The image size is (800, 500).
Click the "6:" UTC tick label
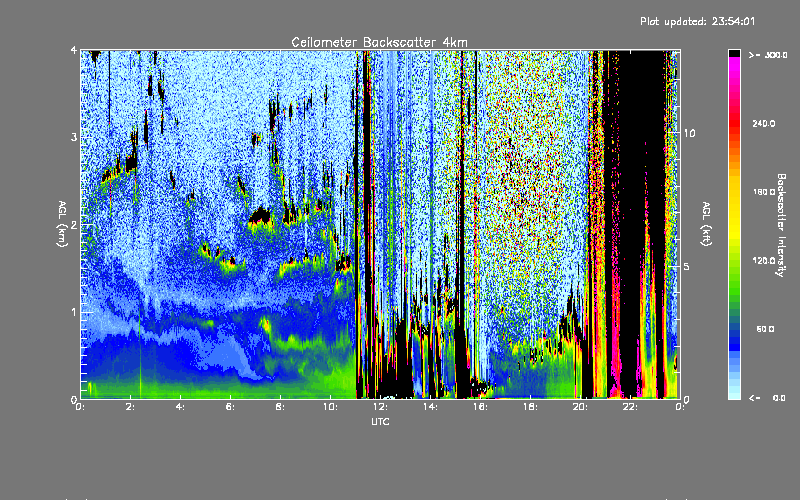coord(230,407)
